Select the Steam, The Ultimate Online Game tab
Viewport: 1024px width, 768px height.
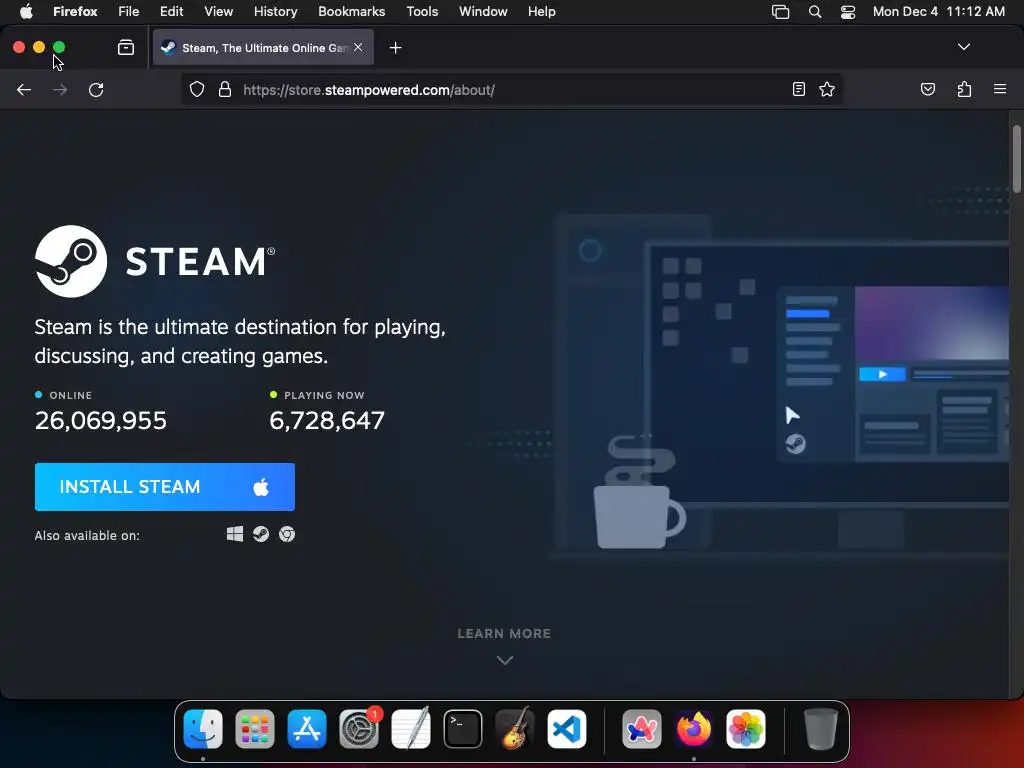[263, 48]
